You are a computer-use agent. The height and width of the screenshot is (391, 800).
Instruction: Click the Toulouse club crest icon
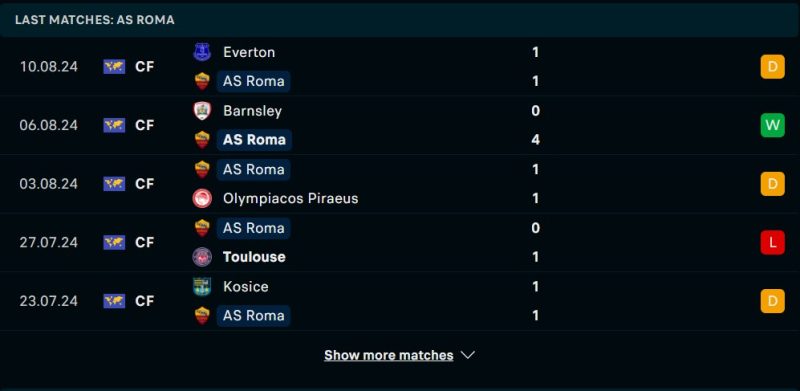pyautogui.click(x=202, y=257)
